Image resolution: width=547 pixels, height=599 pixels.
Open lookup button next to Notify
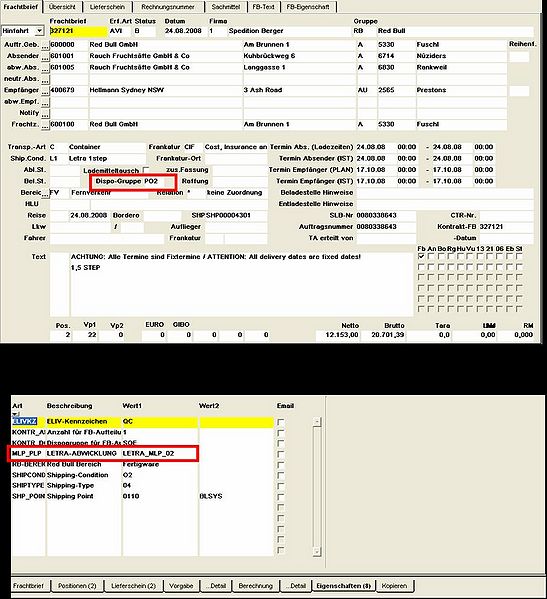(45, 114)
